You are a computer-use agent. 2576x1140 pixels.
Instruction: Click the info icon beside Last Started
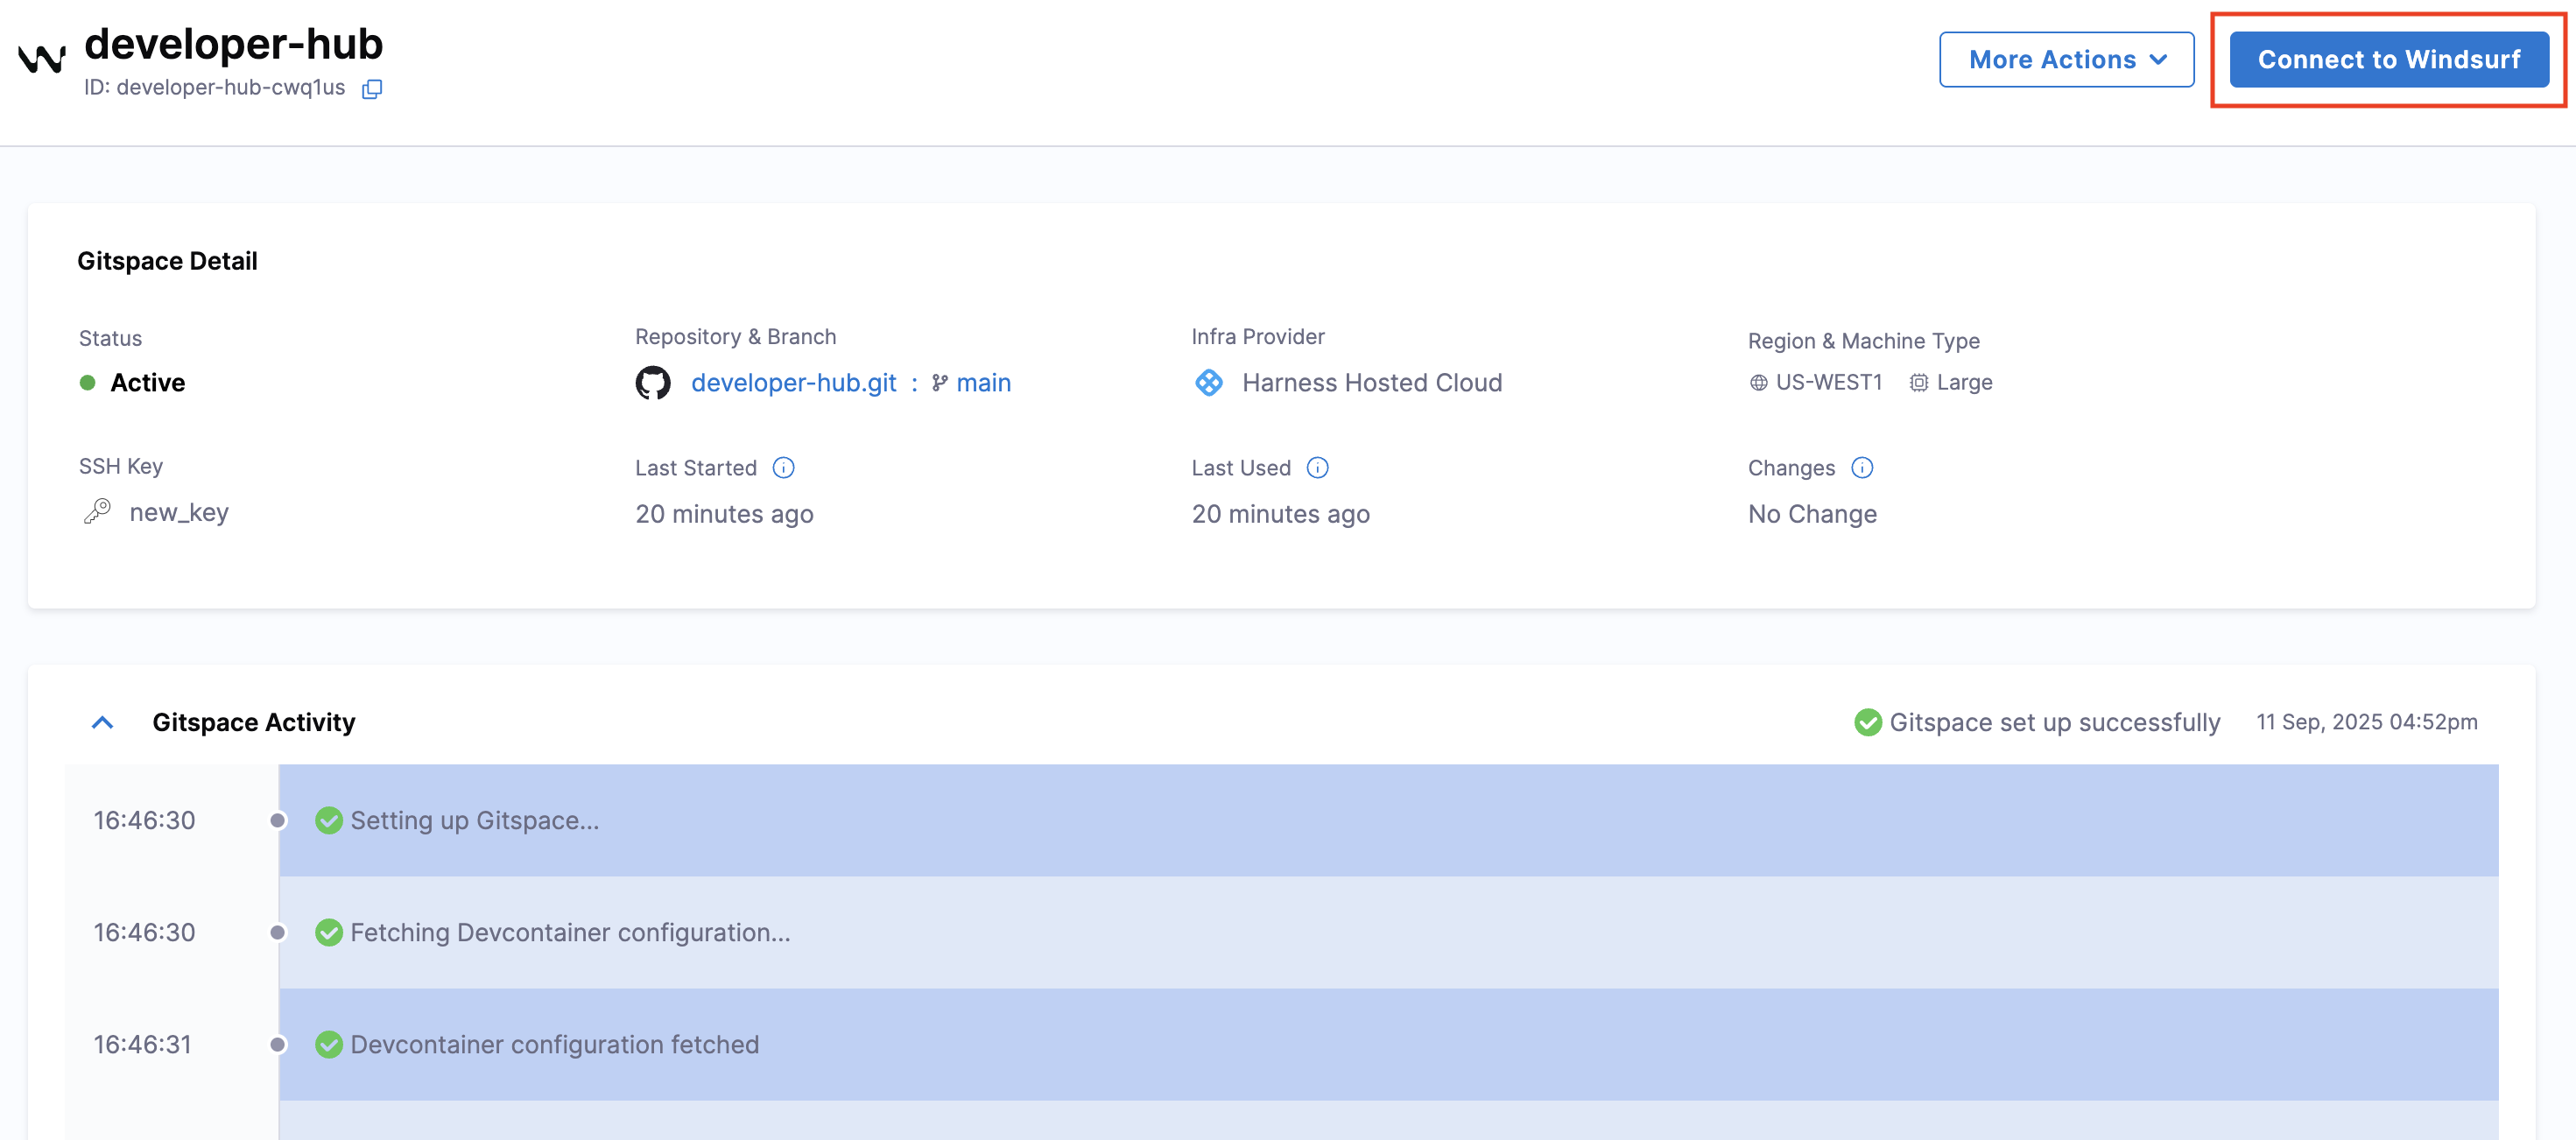coord(784,468)
